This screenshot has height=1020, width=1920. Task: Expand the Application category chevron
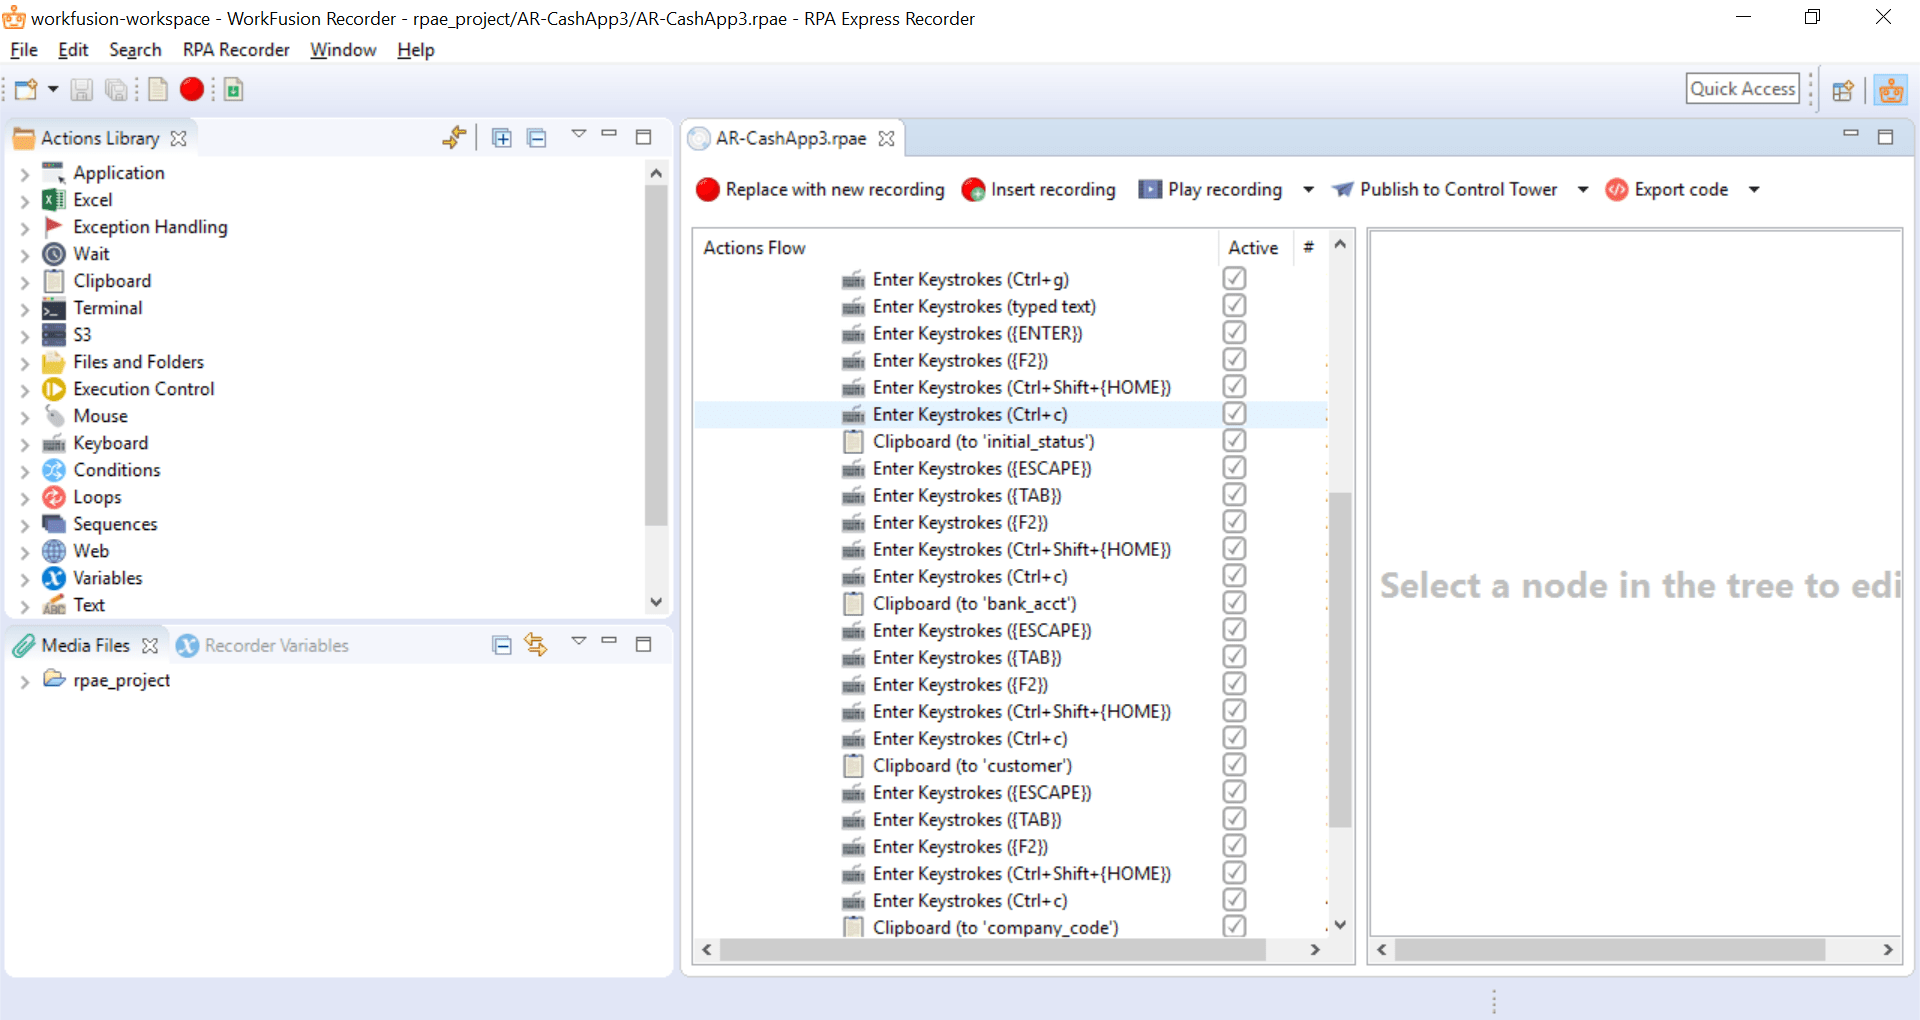pyautogui.click(x=25, y=174)
